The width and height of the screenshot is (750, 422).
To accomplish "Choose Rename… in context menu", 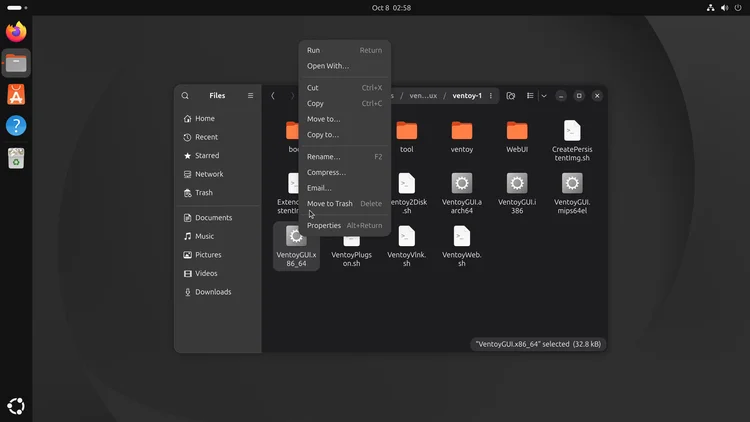I will point(344,156).
